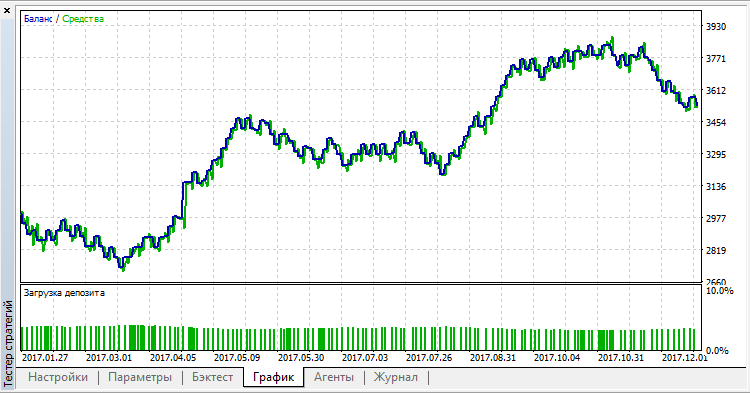Click the 3136 axis value
This screenshot has width=750, height=394.
coord(716,186)
